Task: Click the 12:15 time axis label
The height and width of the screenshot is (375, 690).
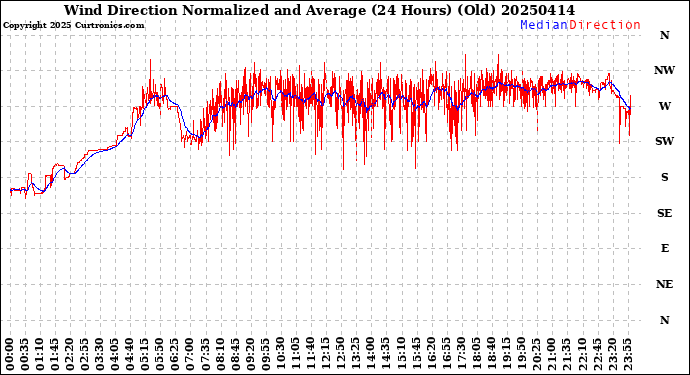Action: point(326,354)
